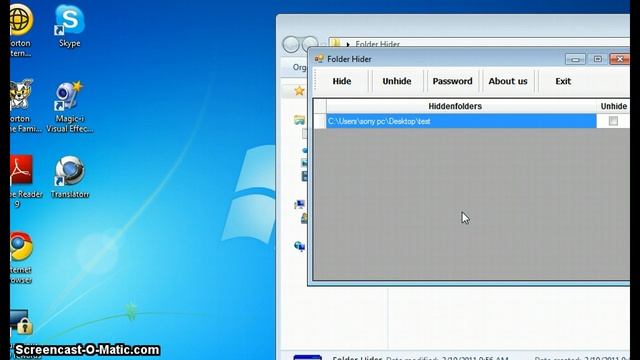This screenshot has height=360, width=640.
Task: Close the Folder Hider window
Action: tap(620, 59)
